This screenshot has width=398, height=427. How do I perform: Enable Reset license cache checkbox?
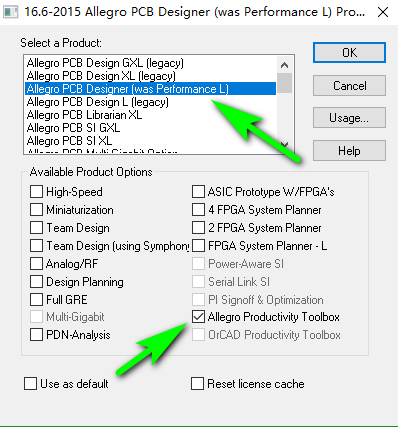click(197, 383)
